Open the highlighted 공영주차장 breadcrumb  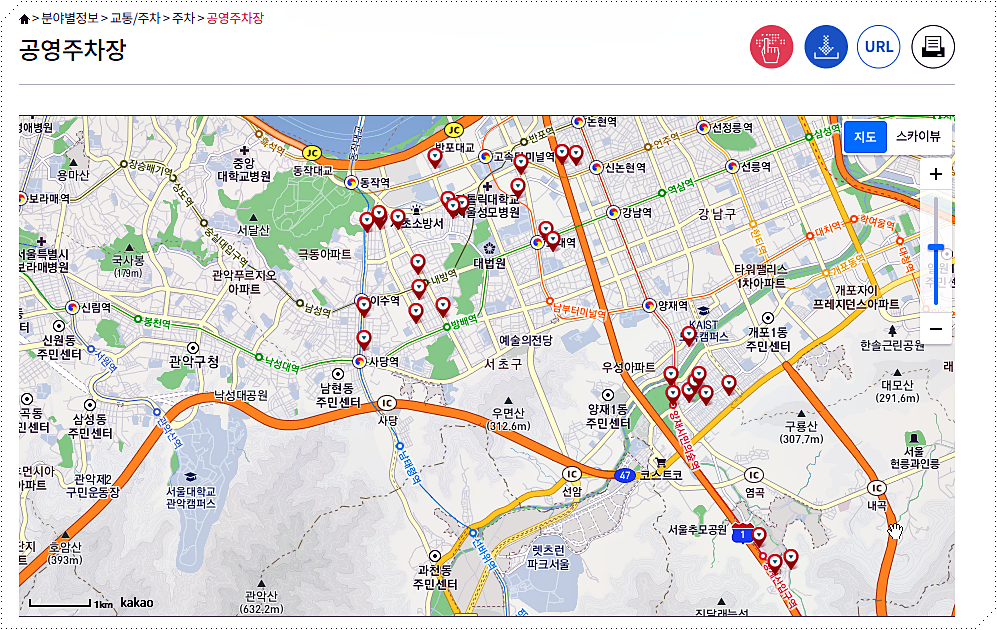tap(235, 18)
